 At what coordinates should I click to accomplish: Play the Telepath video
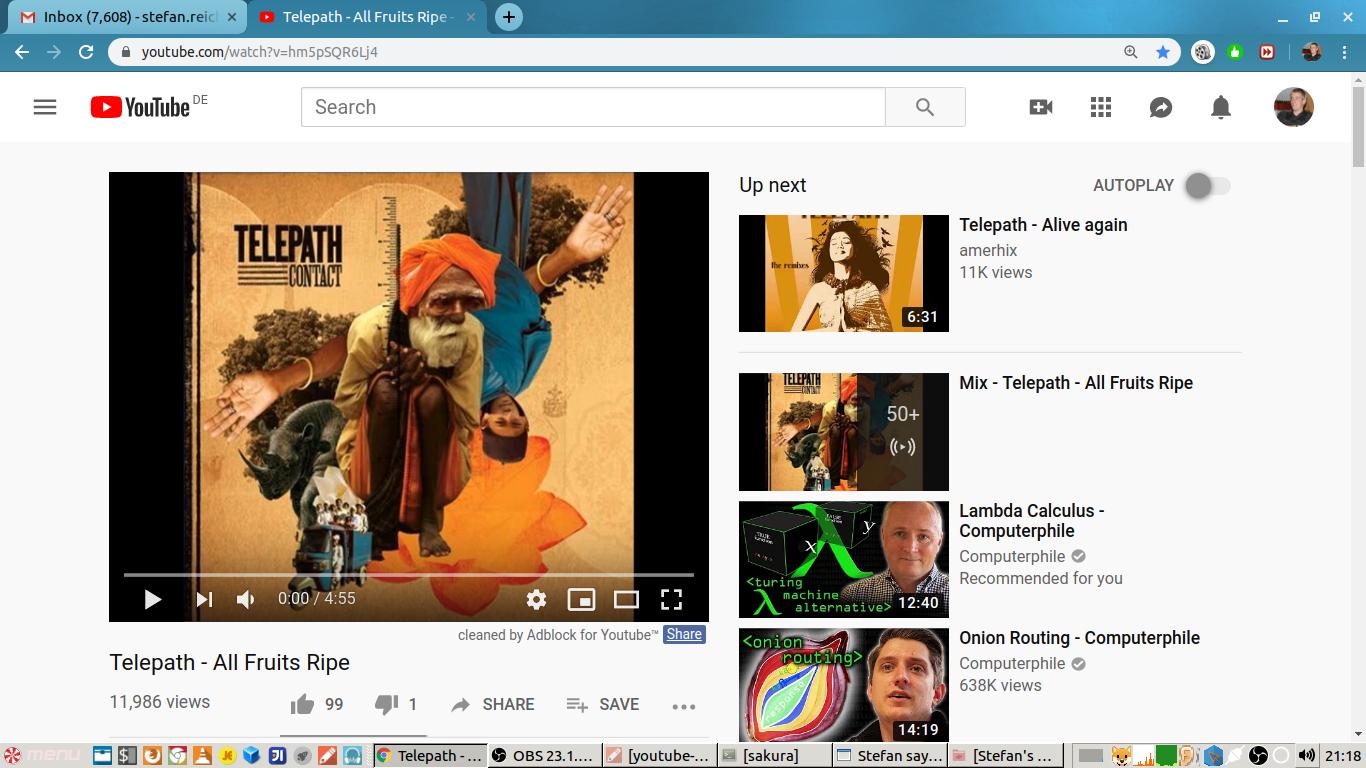(153, 599)
